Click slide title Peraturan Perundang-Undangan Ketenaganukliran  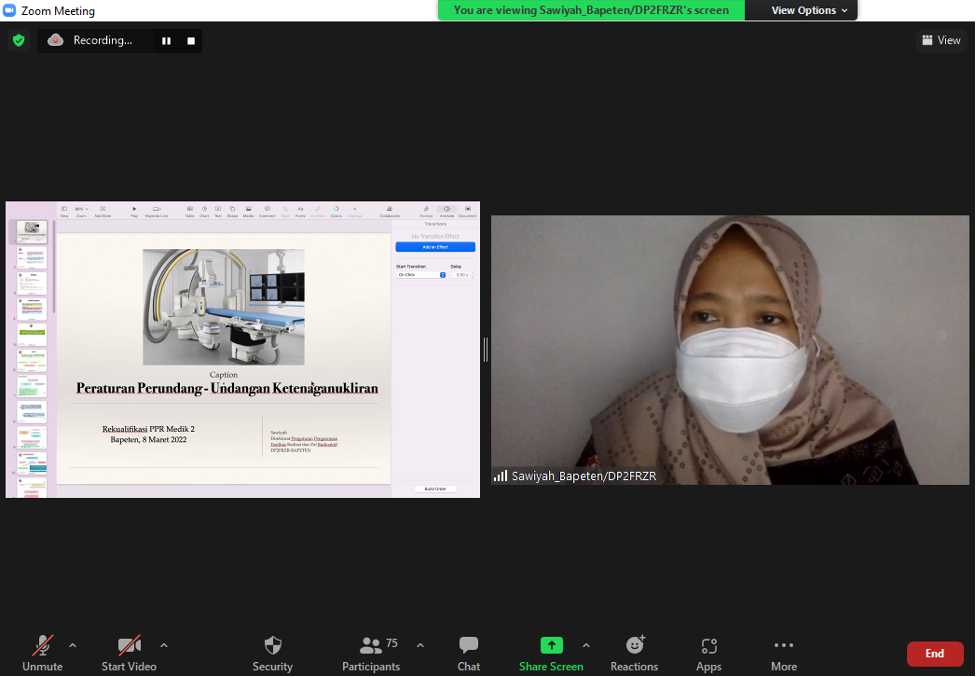point(227,388)
